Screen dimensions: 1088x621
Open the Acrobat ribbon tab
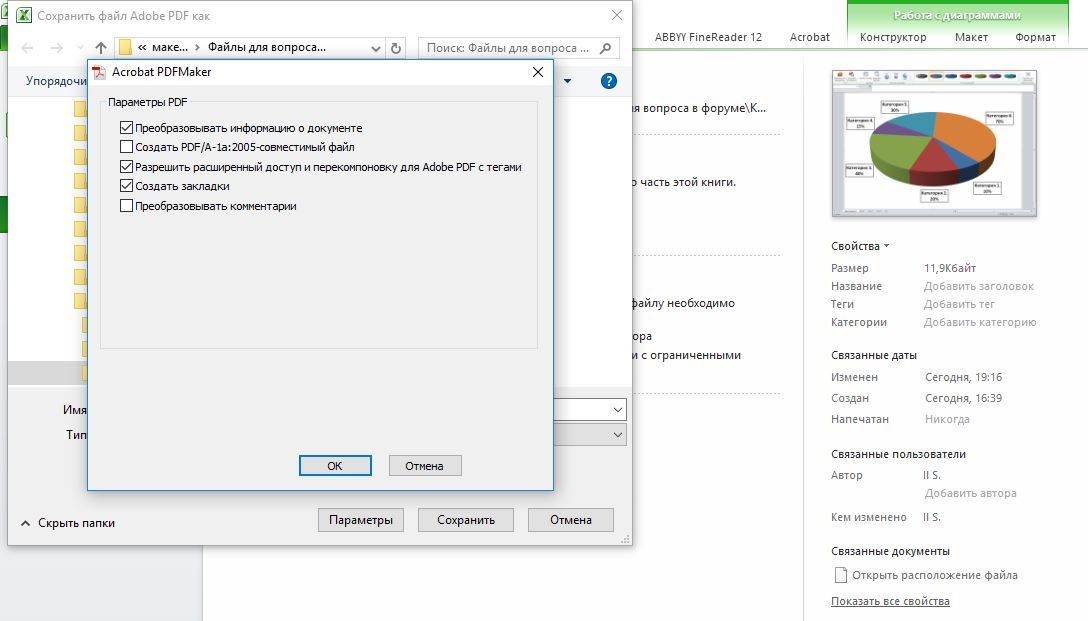click(x=810, y=37)
